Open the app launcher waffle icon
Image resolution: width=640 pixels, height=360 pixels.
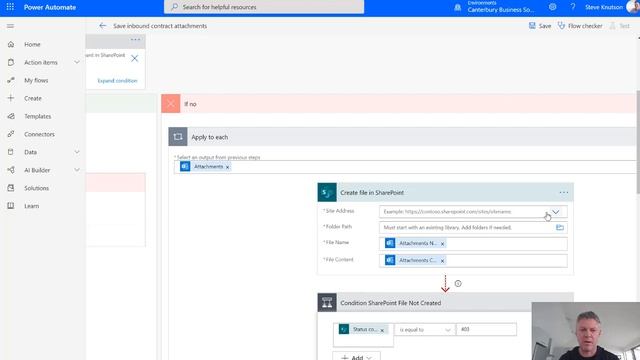click(x=10, y=7)
